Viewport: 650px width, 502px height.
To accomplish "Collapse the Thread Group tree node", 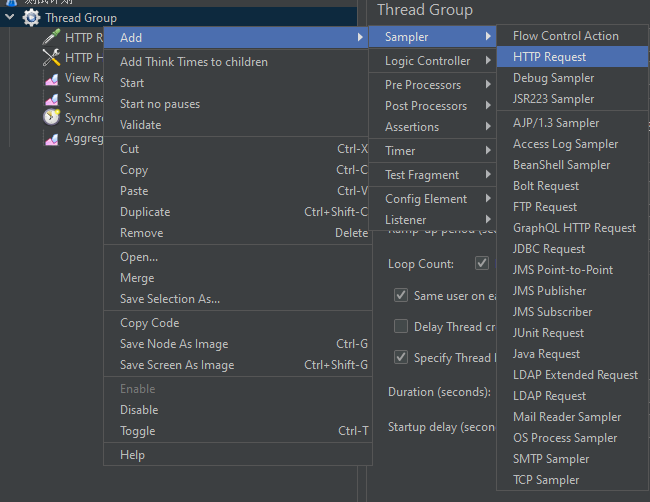I will pos(10,17).
